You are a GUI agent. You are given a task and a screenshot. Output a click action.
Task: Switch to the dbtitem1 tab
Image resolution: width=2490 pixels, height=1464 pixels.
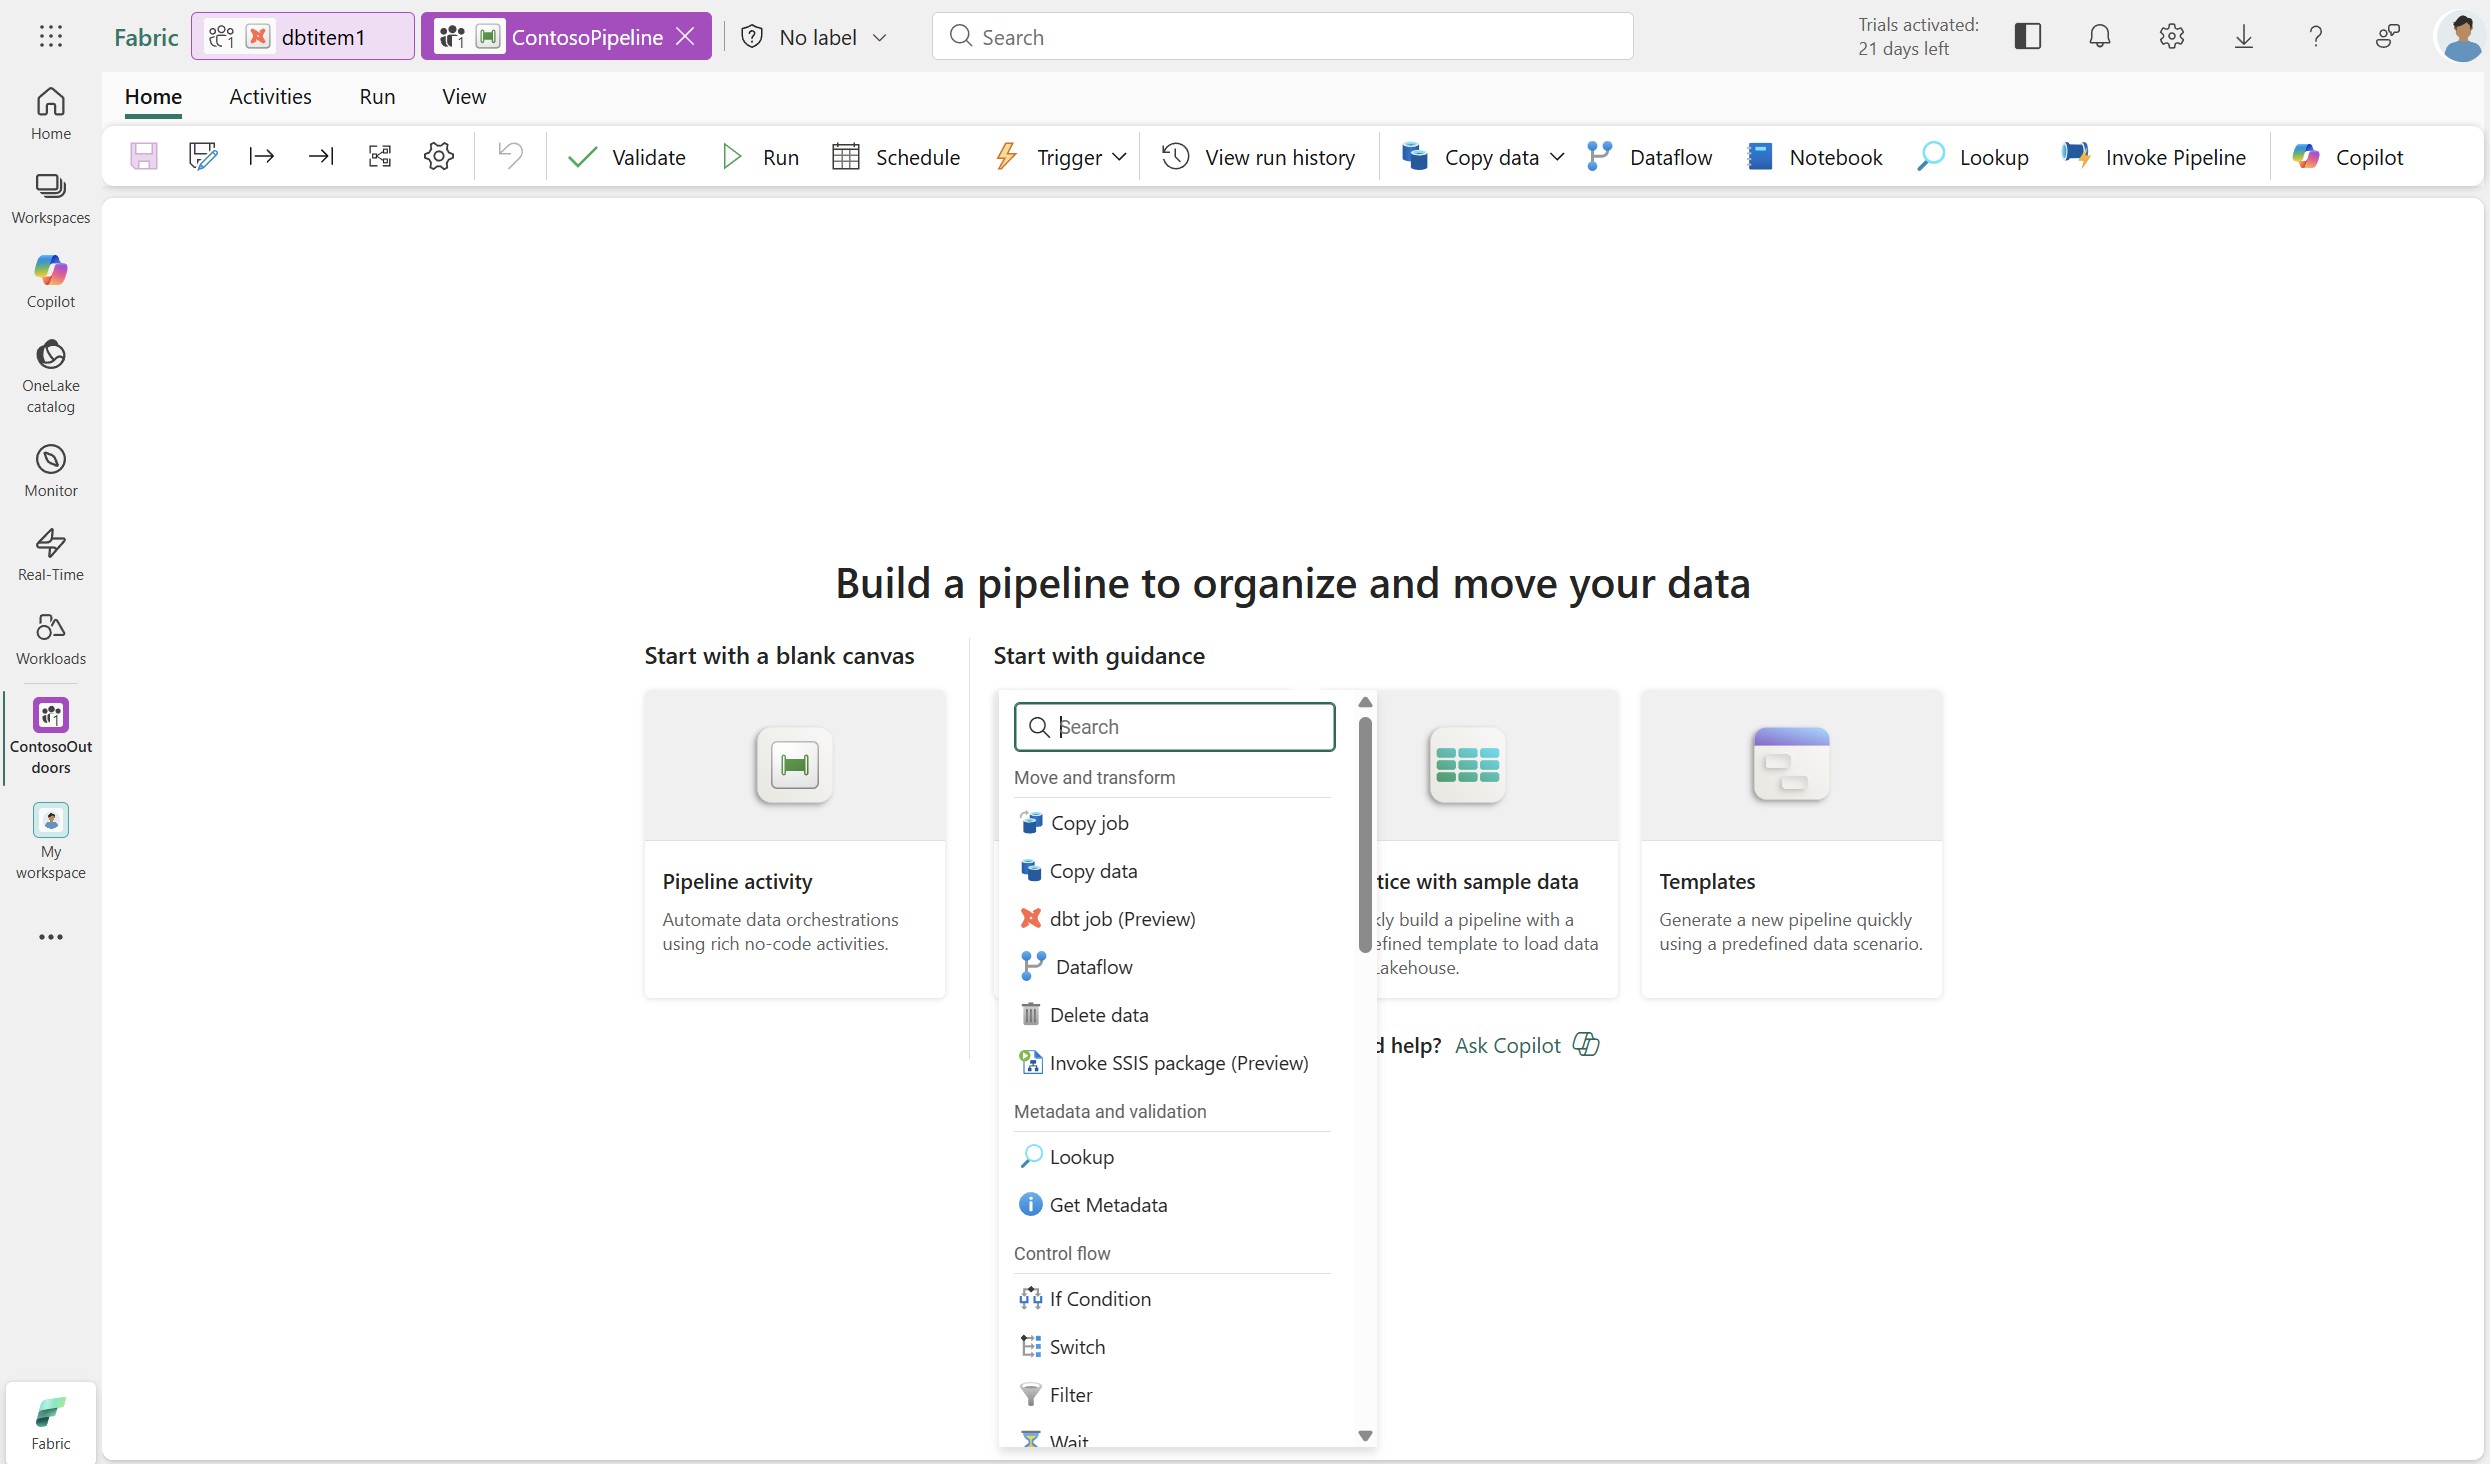[x=302, y=37]
